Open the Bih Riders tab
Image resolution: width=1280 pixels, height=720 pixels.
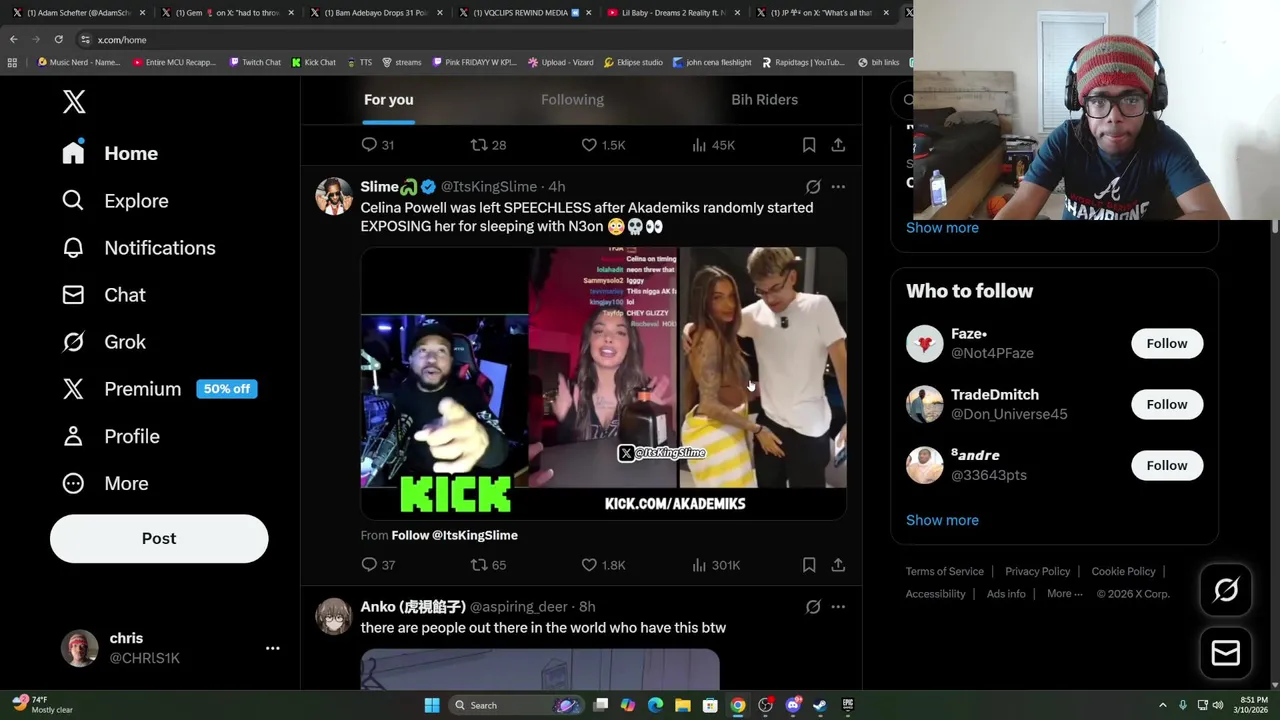click(764, 99)
